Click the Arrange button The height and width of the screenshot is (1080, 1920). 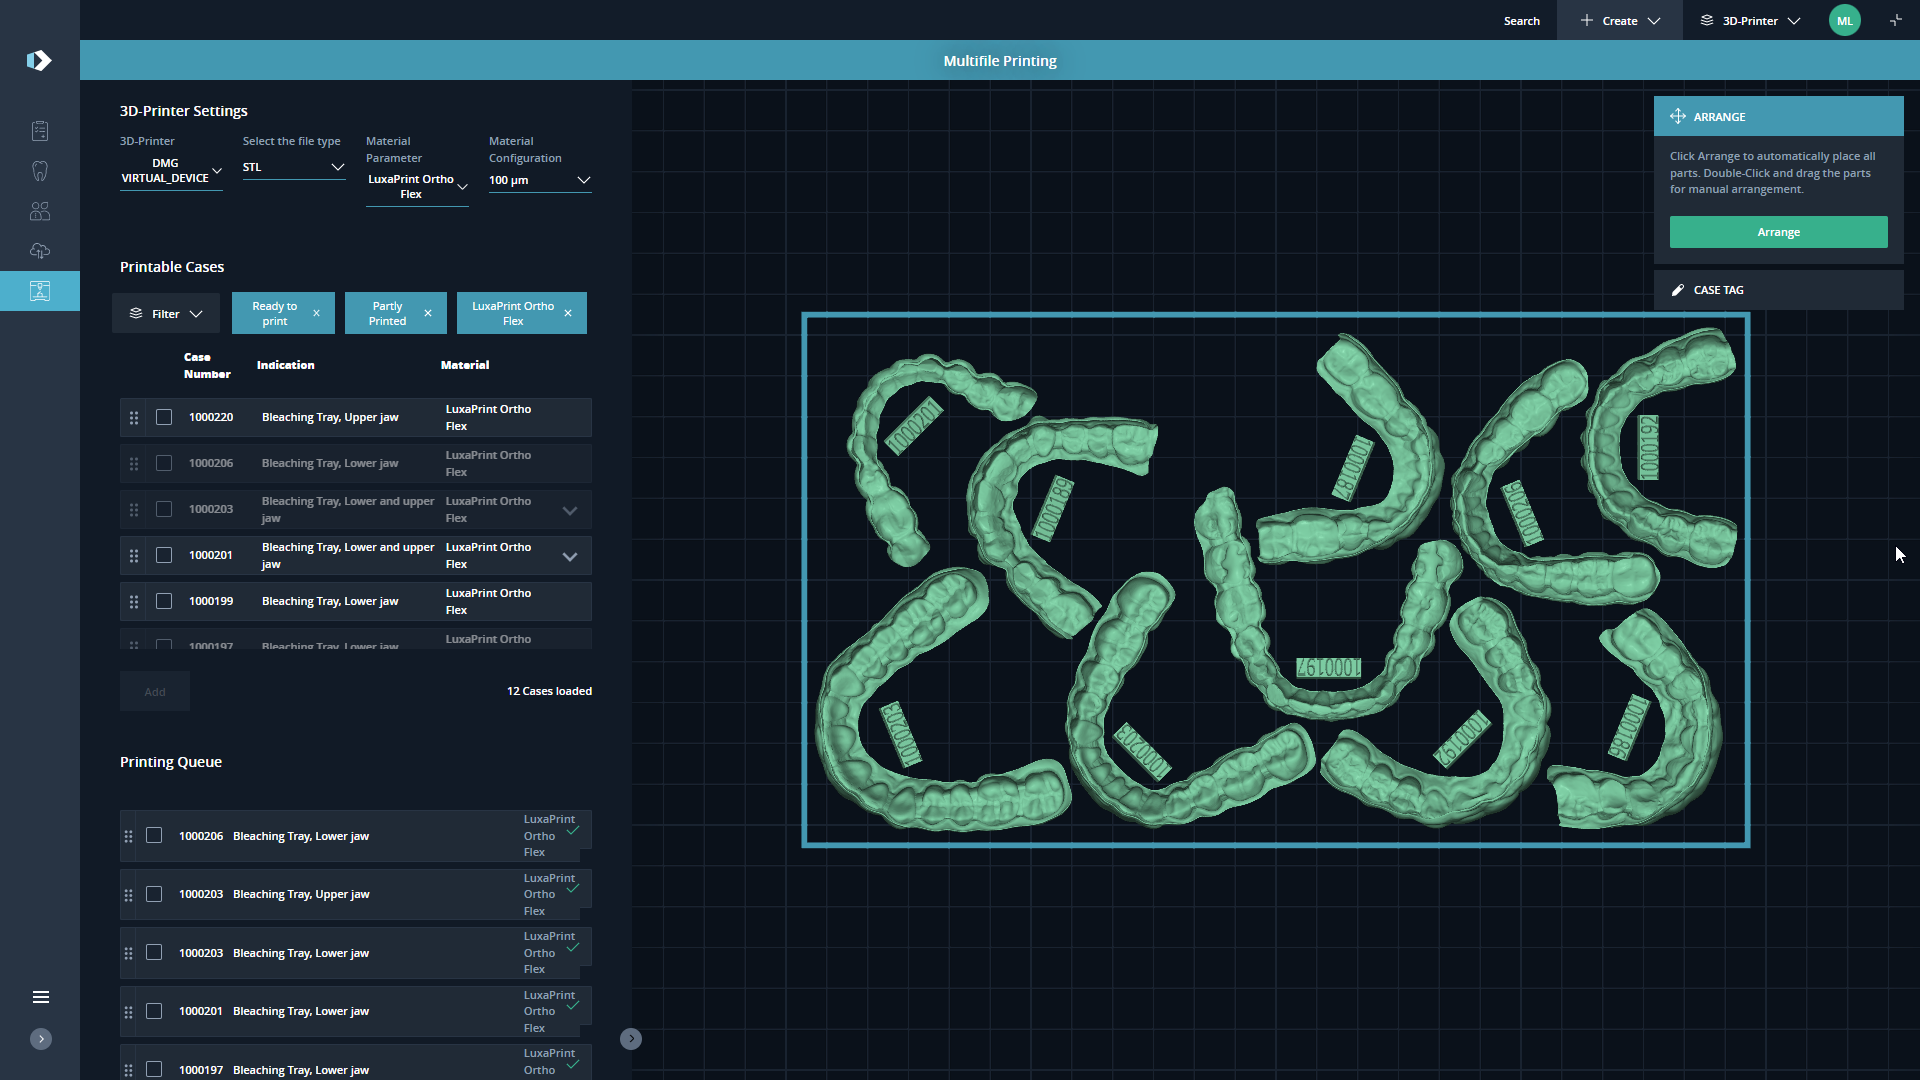(1778, 232)
